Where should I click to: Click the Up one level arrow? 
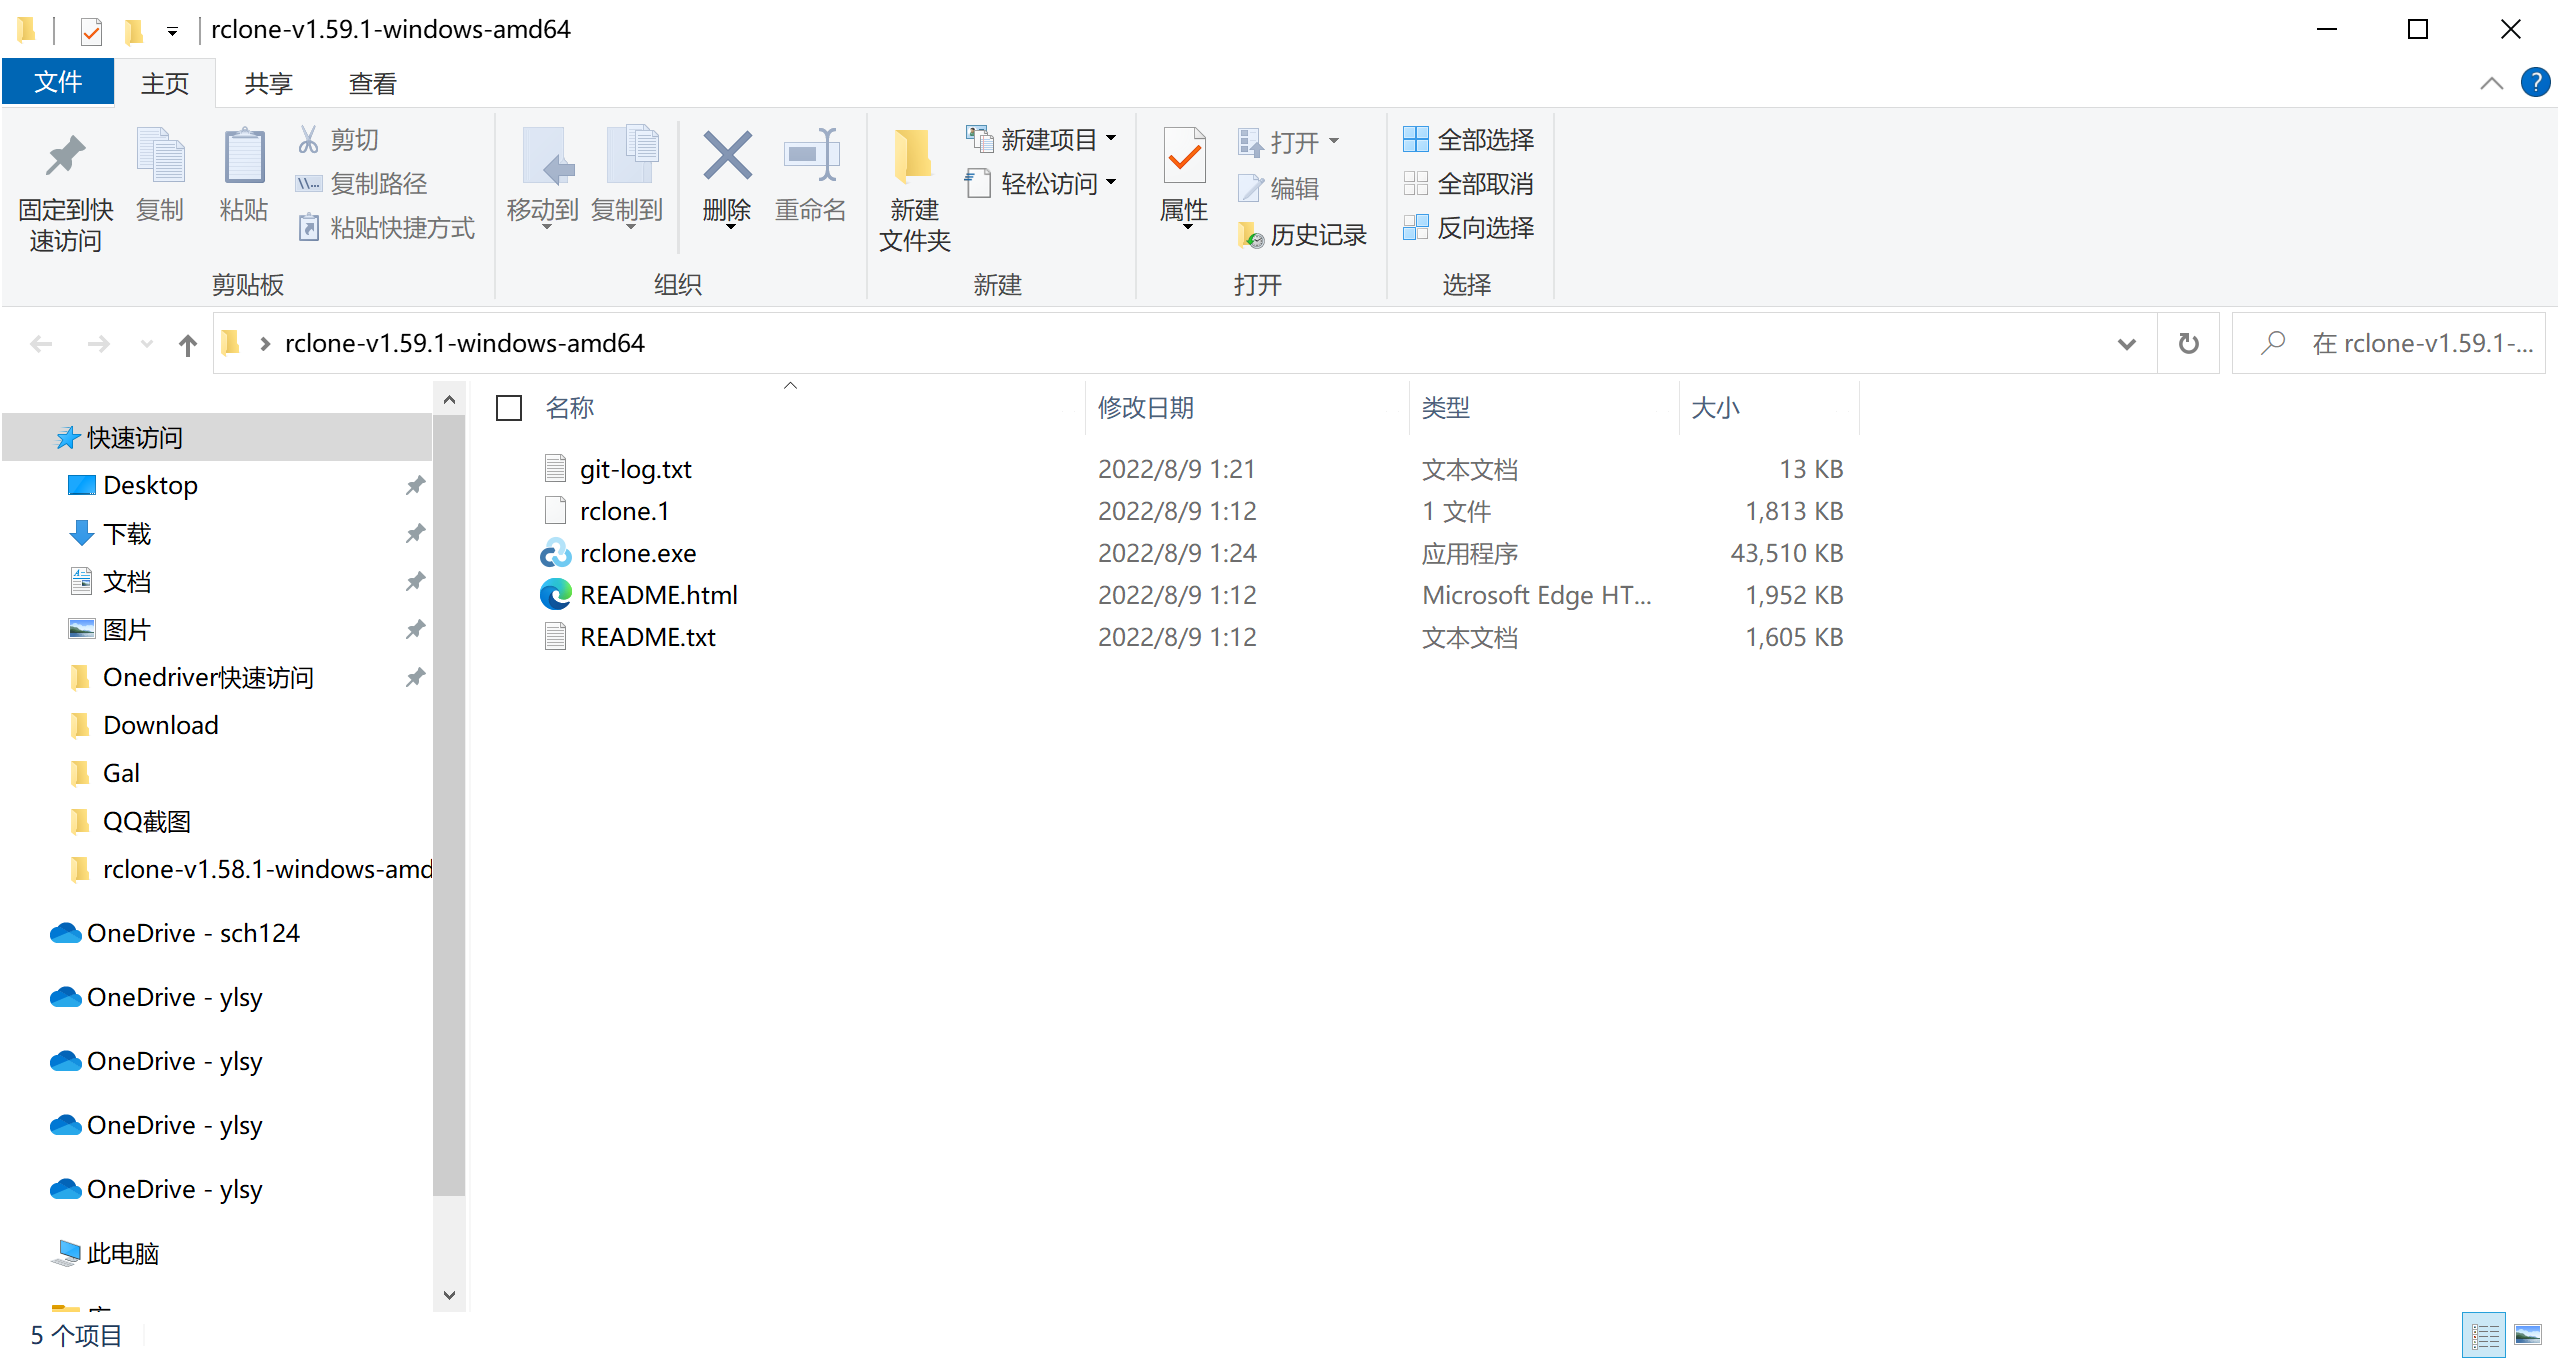(x=187, y=345)
